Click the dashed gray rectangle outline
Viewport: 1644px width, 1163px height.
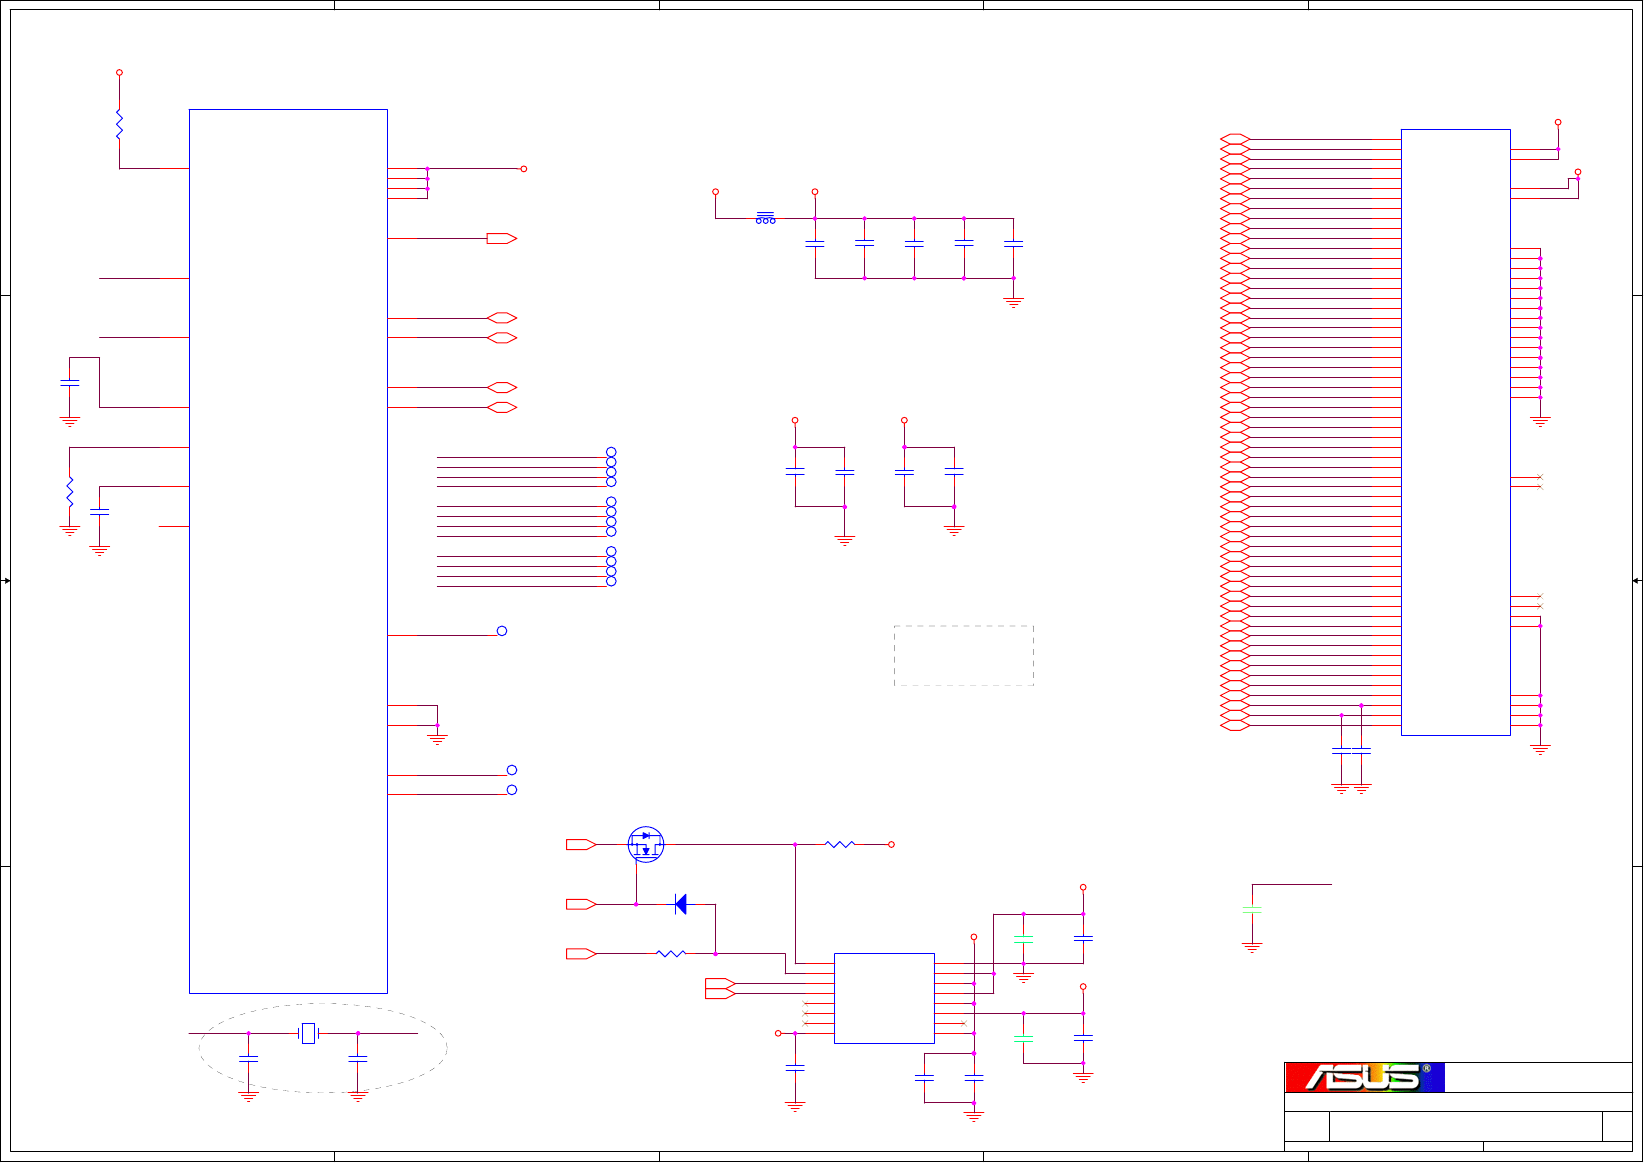[963, 656]
